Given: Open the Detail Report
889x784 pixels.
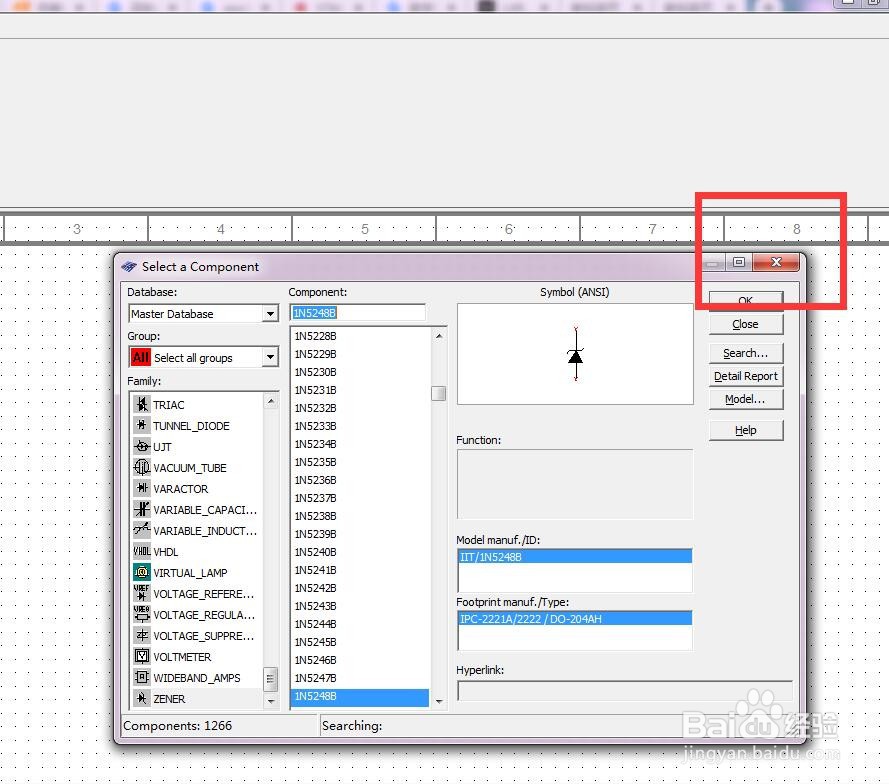Looking at the screenshot, I should click(x=746, y=376).
